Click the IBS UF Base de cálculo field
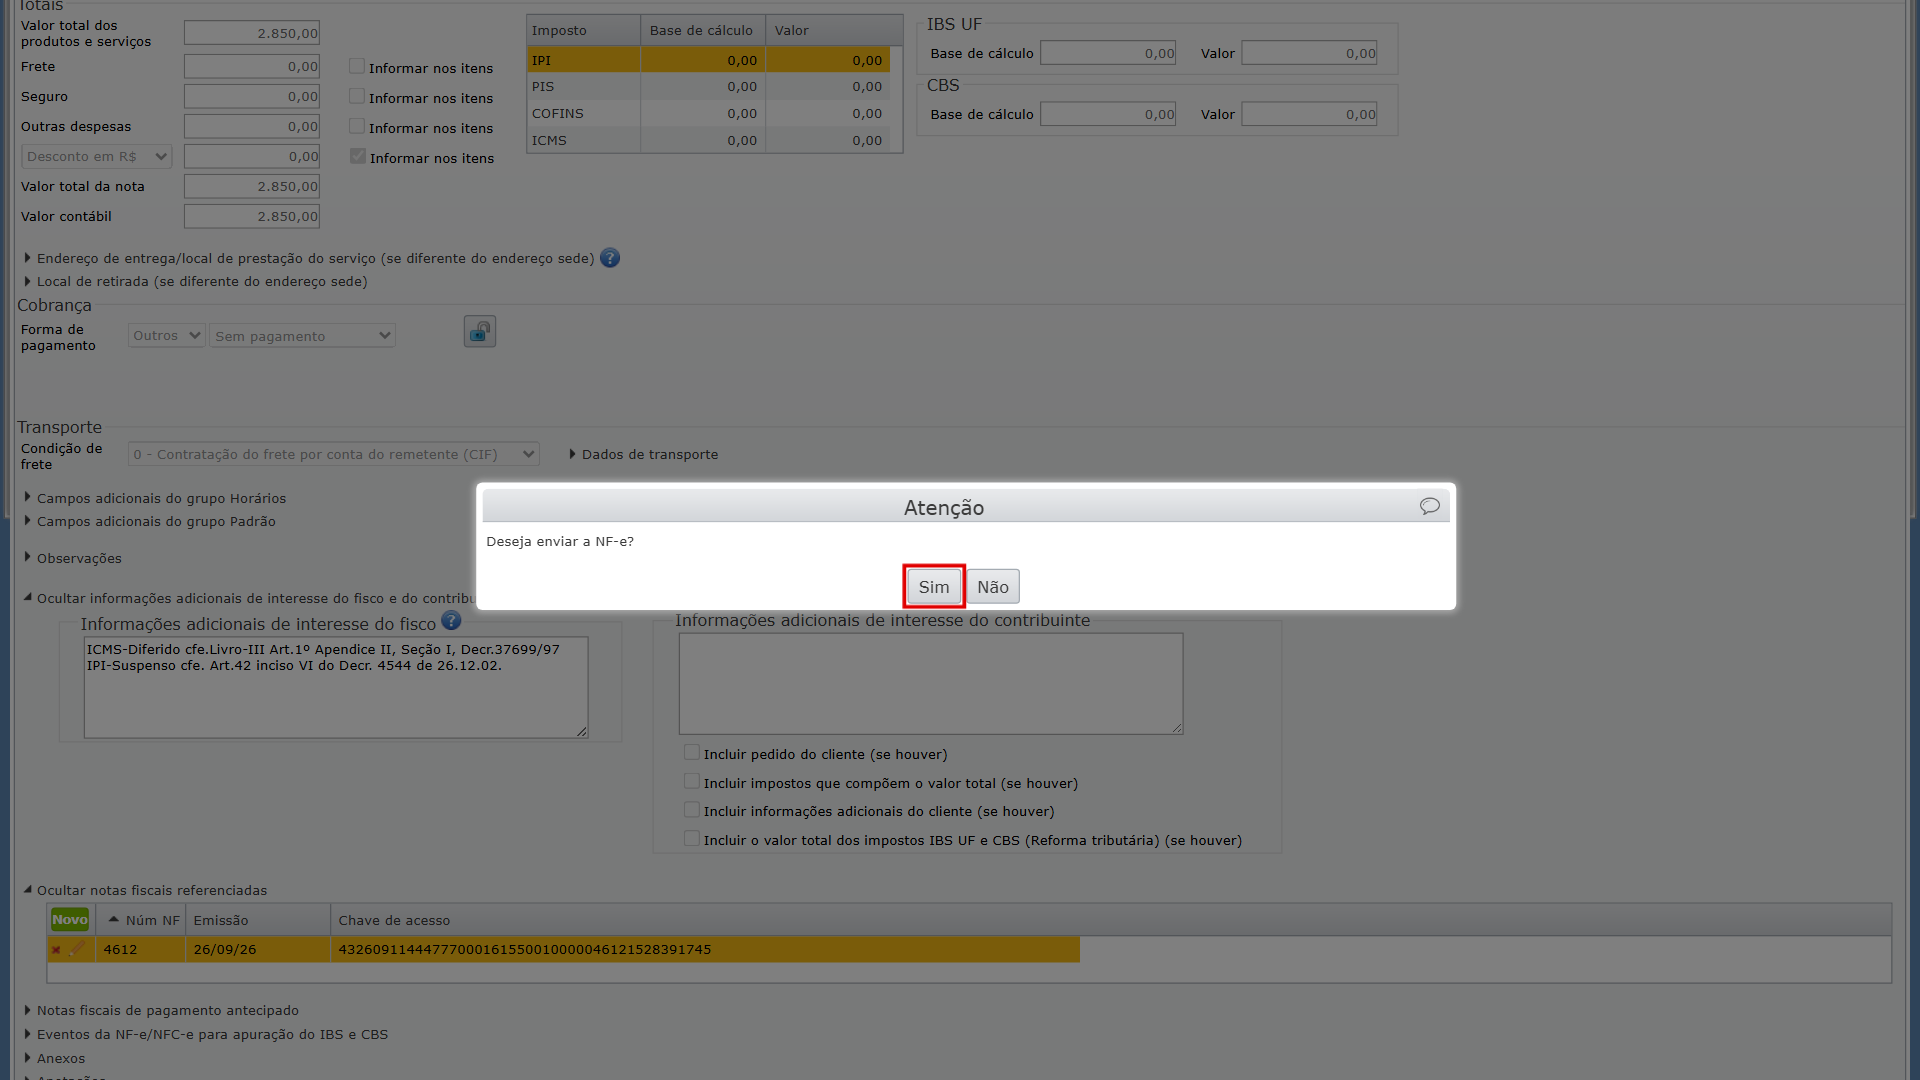The image size is (1920, 1080). [1108, 53]
